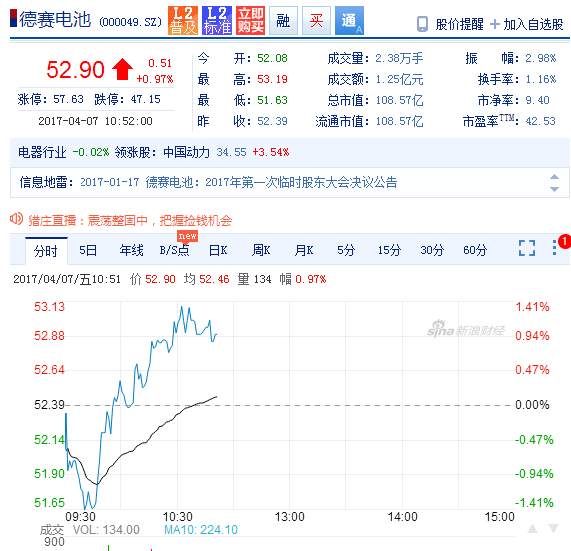Open 股价提醒 phone alert icon

pos(422,24)
